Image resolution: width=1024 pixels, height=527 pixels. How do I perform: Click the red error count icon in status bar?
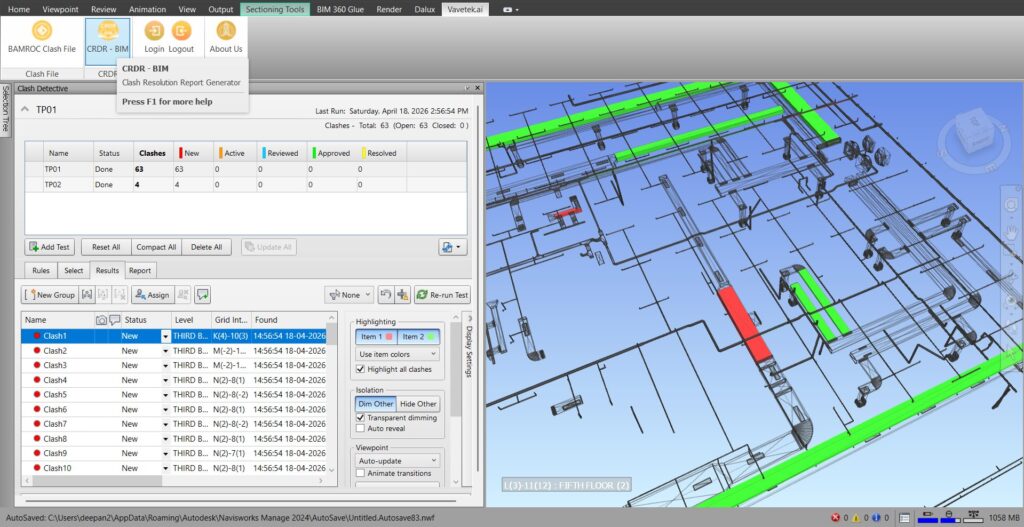835,518
